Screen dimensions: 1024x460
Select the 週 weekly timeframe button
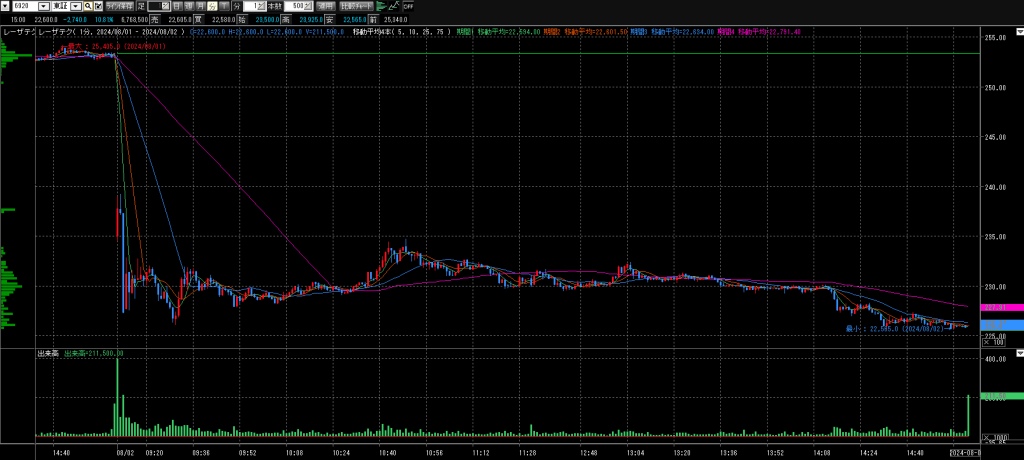coord(188,5)
